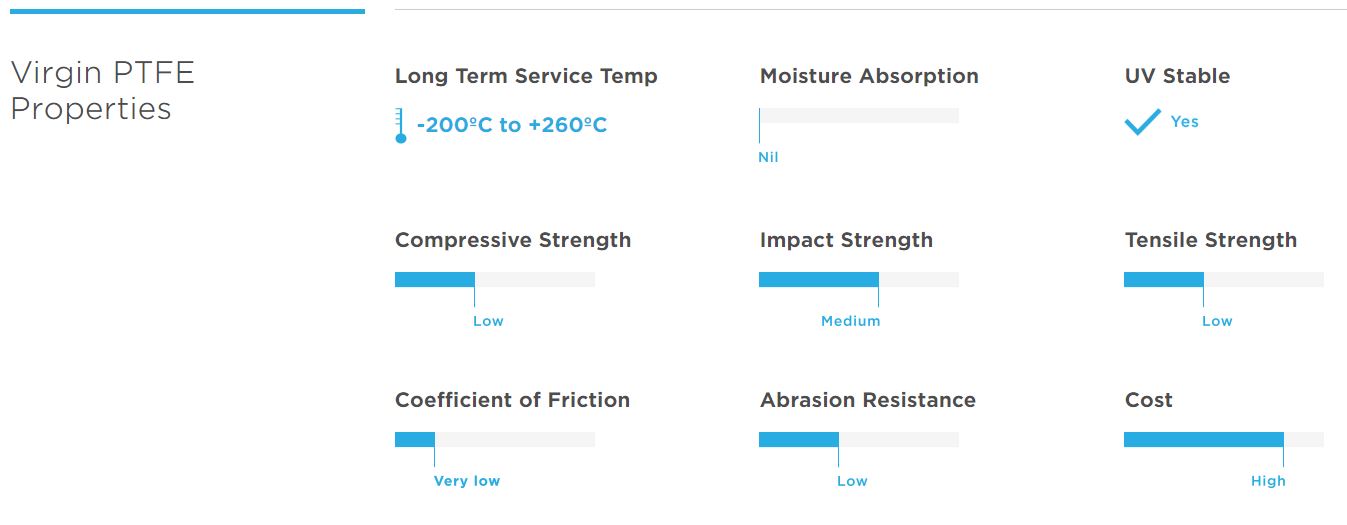Click the 'High' label under Cost
The height and width of the screenshot is (525, 1347).
[1268, 481]
